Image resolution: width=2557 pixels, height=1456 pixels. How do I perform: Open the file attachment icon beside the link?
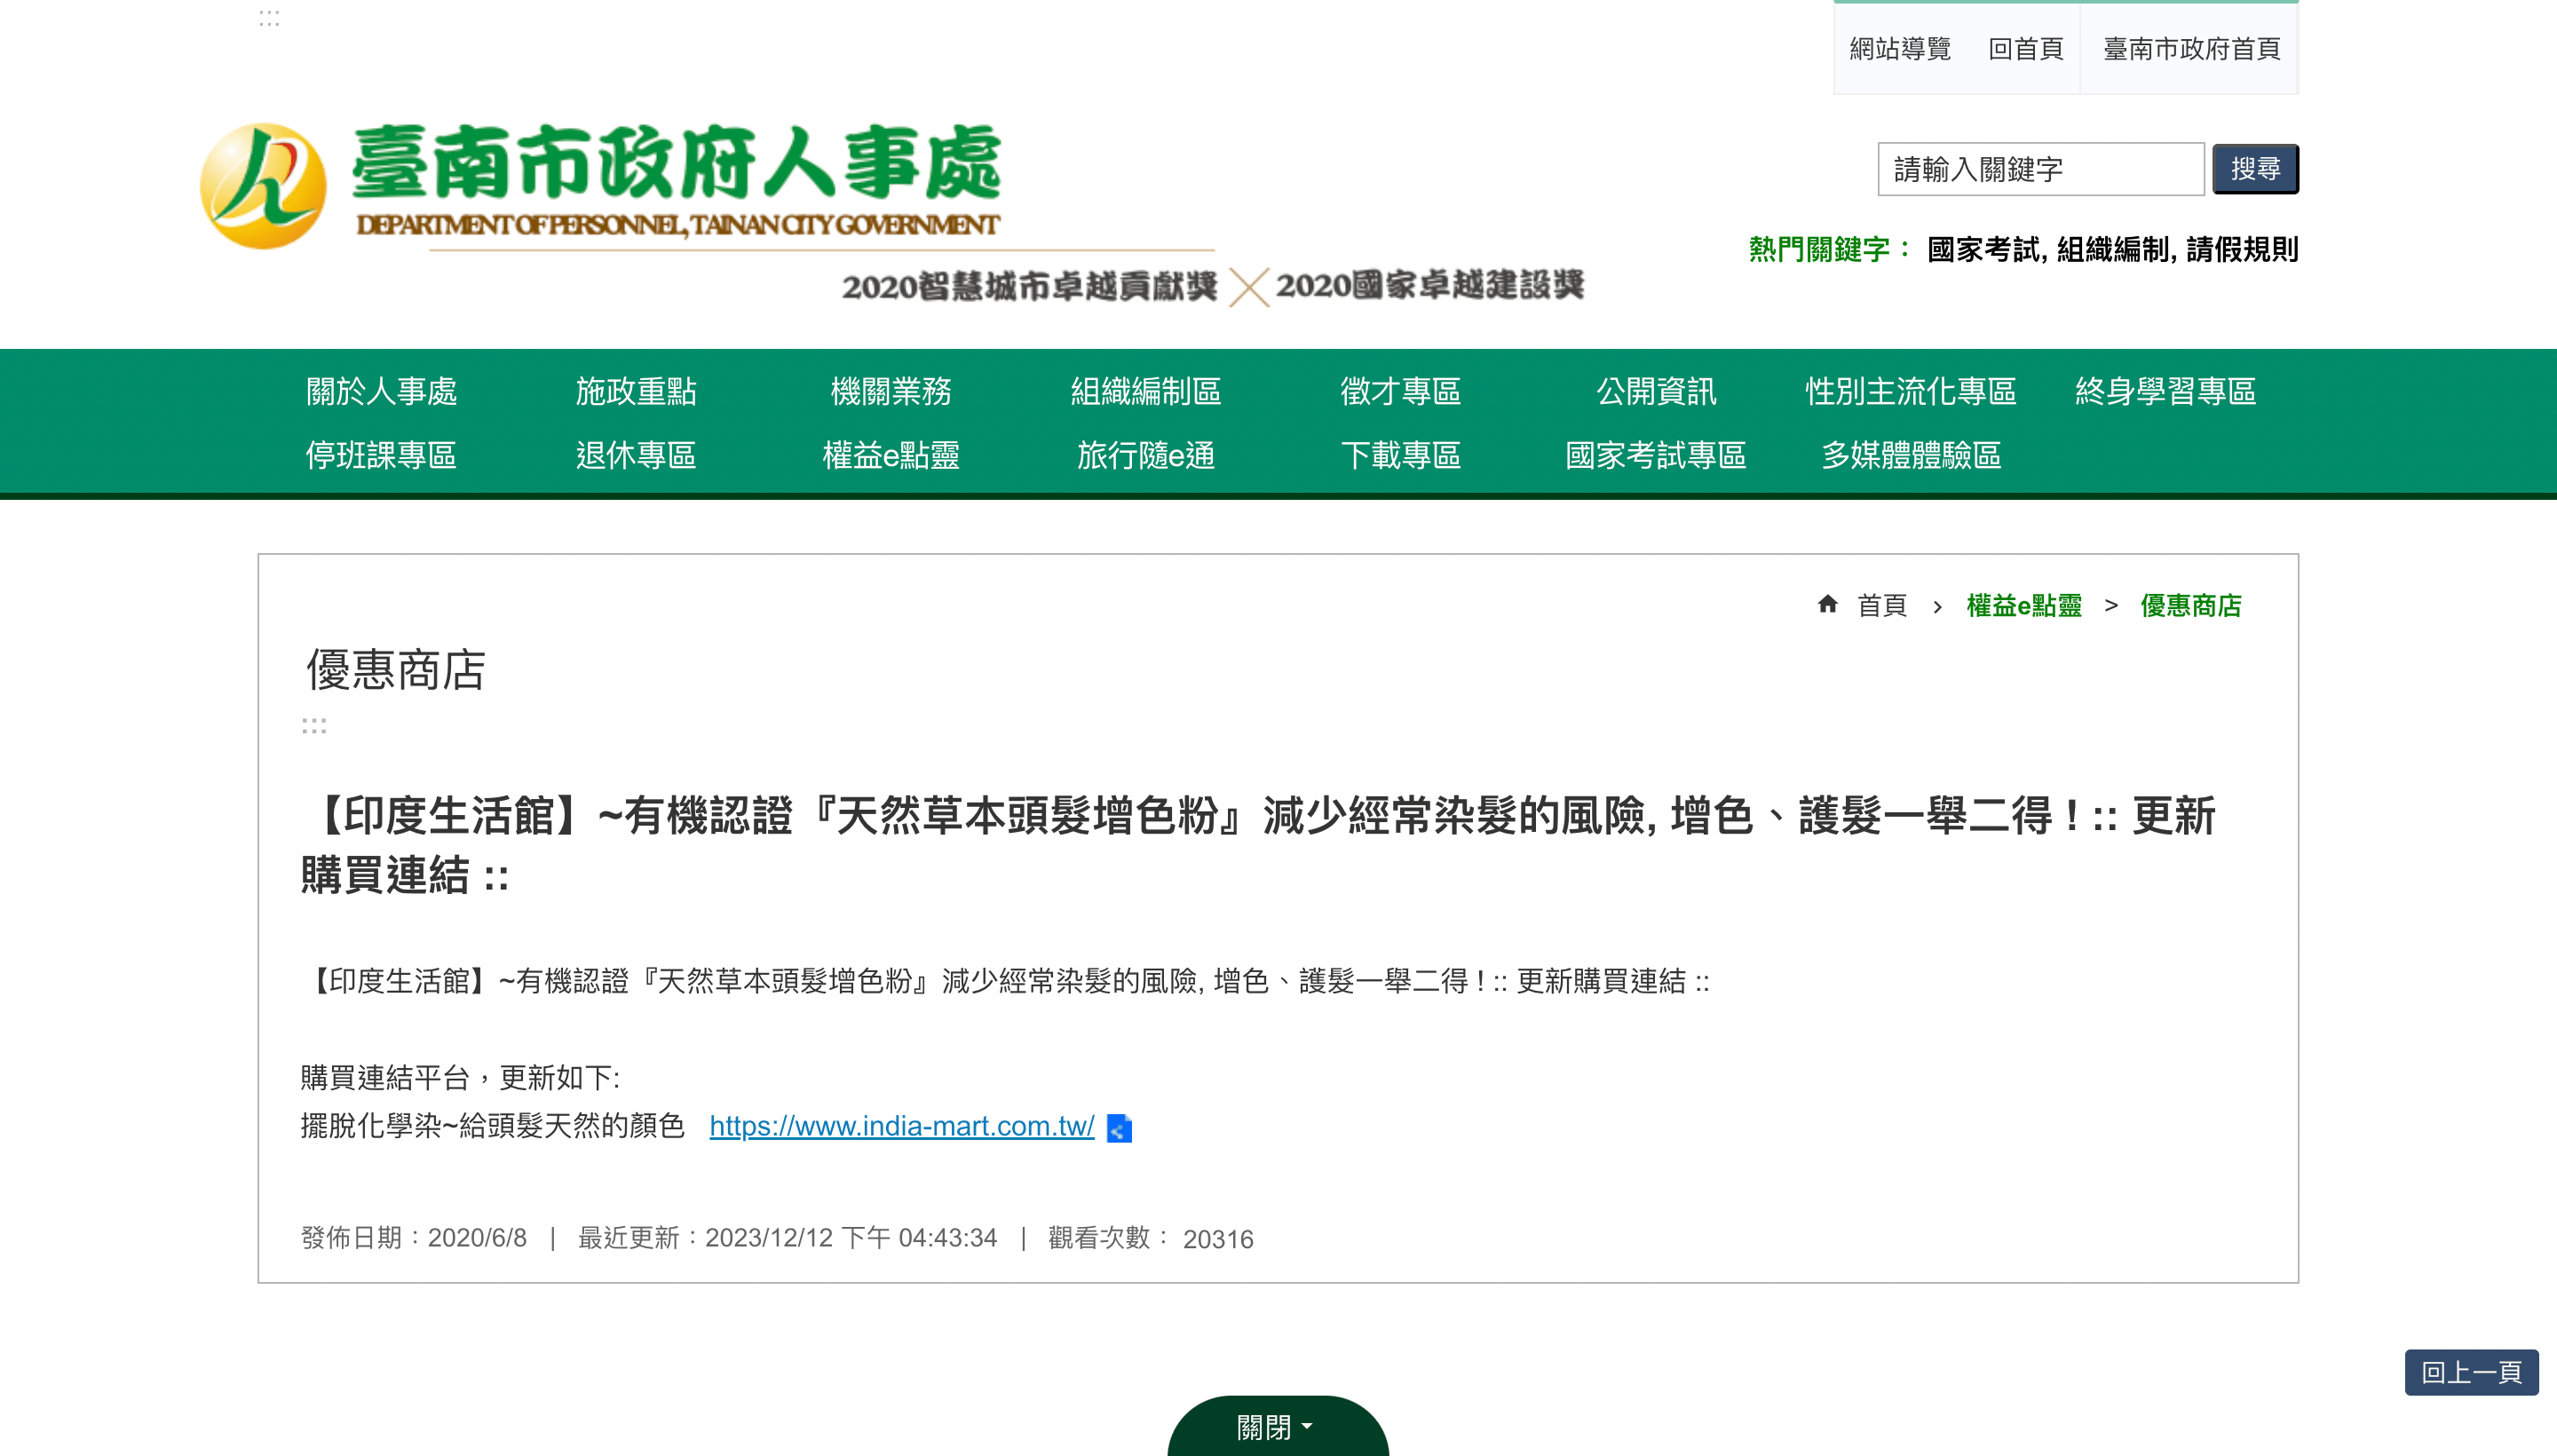point(1121,1128)
